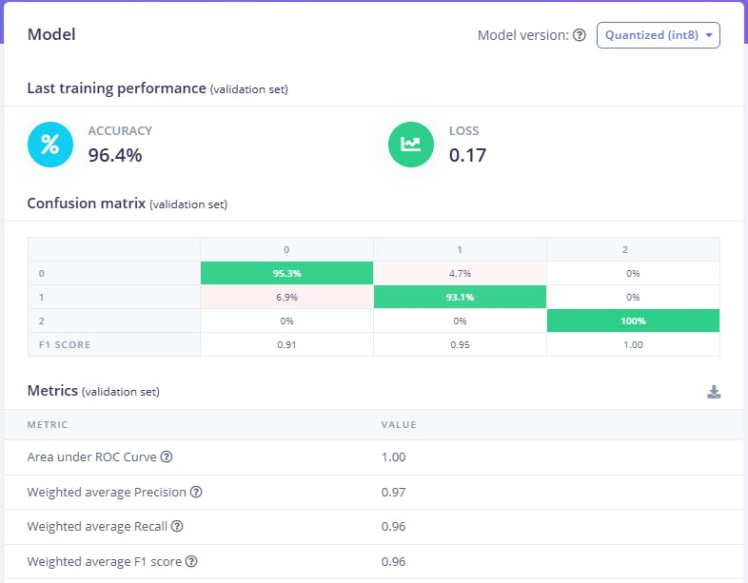Click the 100% confusion matrix cell
This screenshot has width=748, height=583.
point(632,321)
